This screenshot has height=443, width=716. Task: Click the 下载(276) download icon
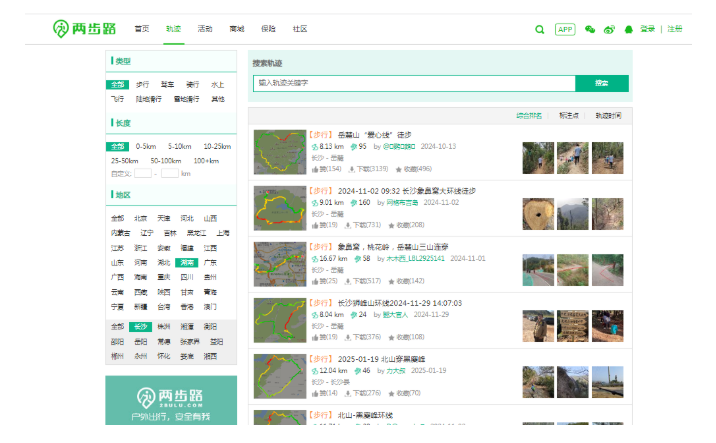348,394
